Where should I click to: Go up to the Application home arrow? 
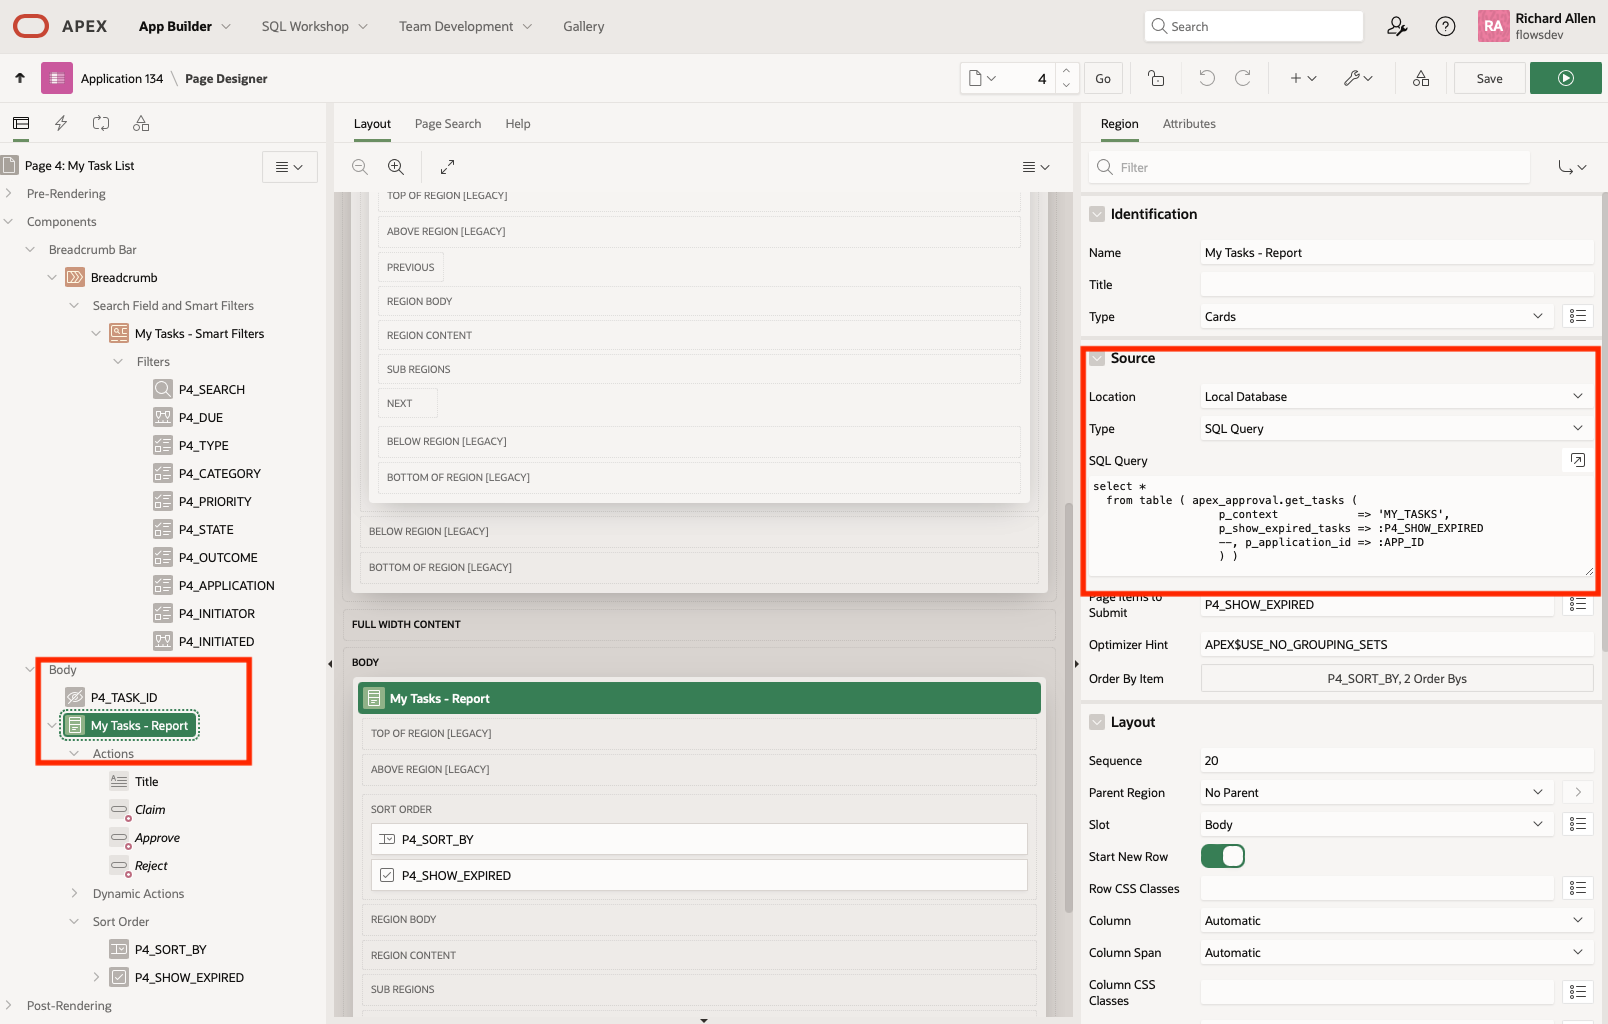point(20,78)
